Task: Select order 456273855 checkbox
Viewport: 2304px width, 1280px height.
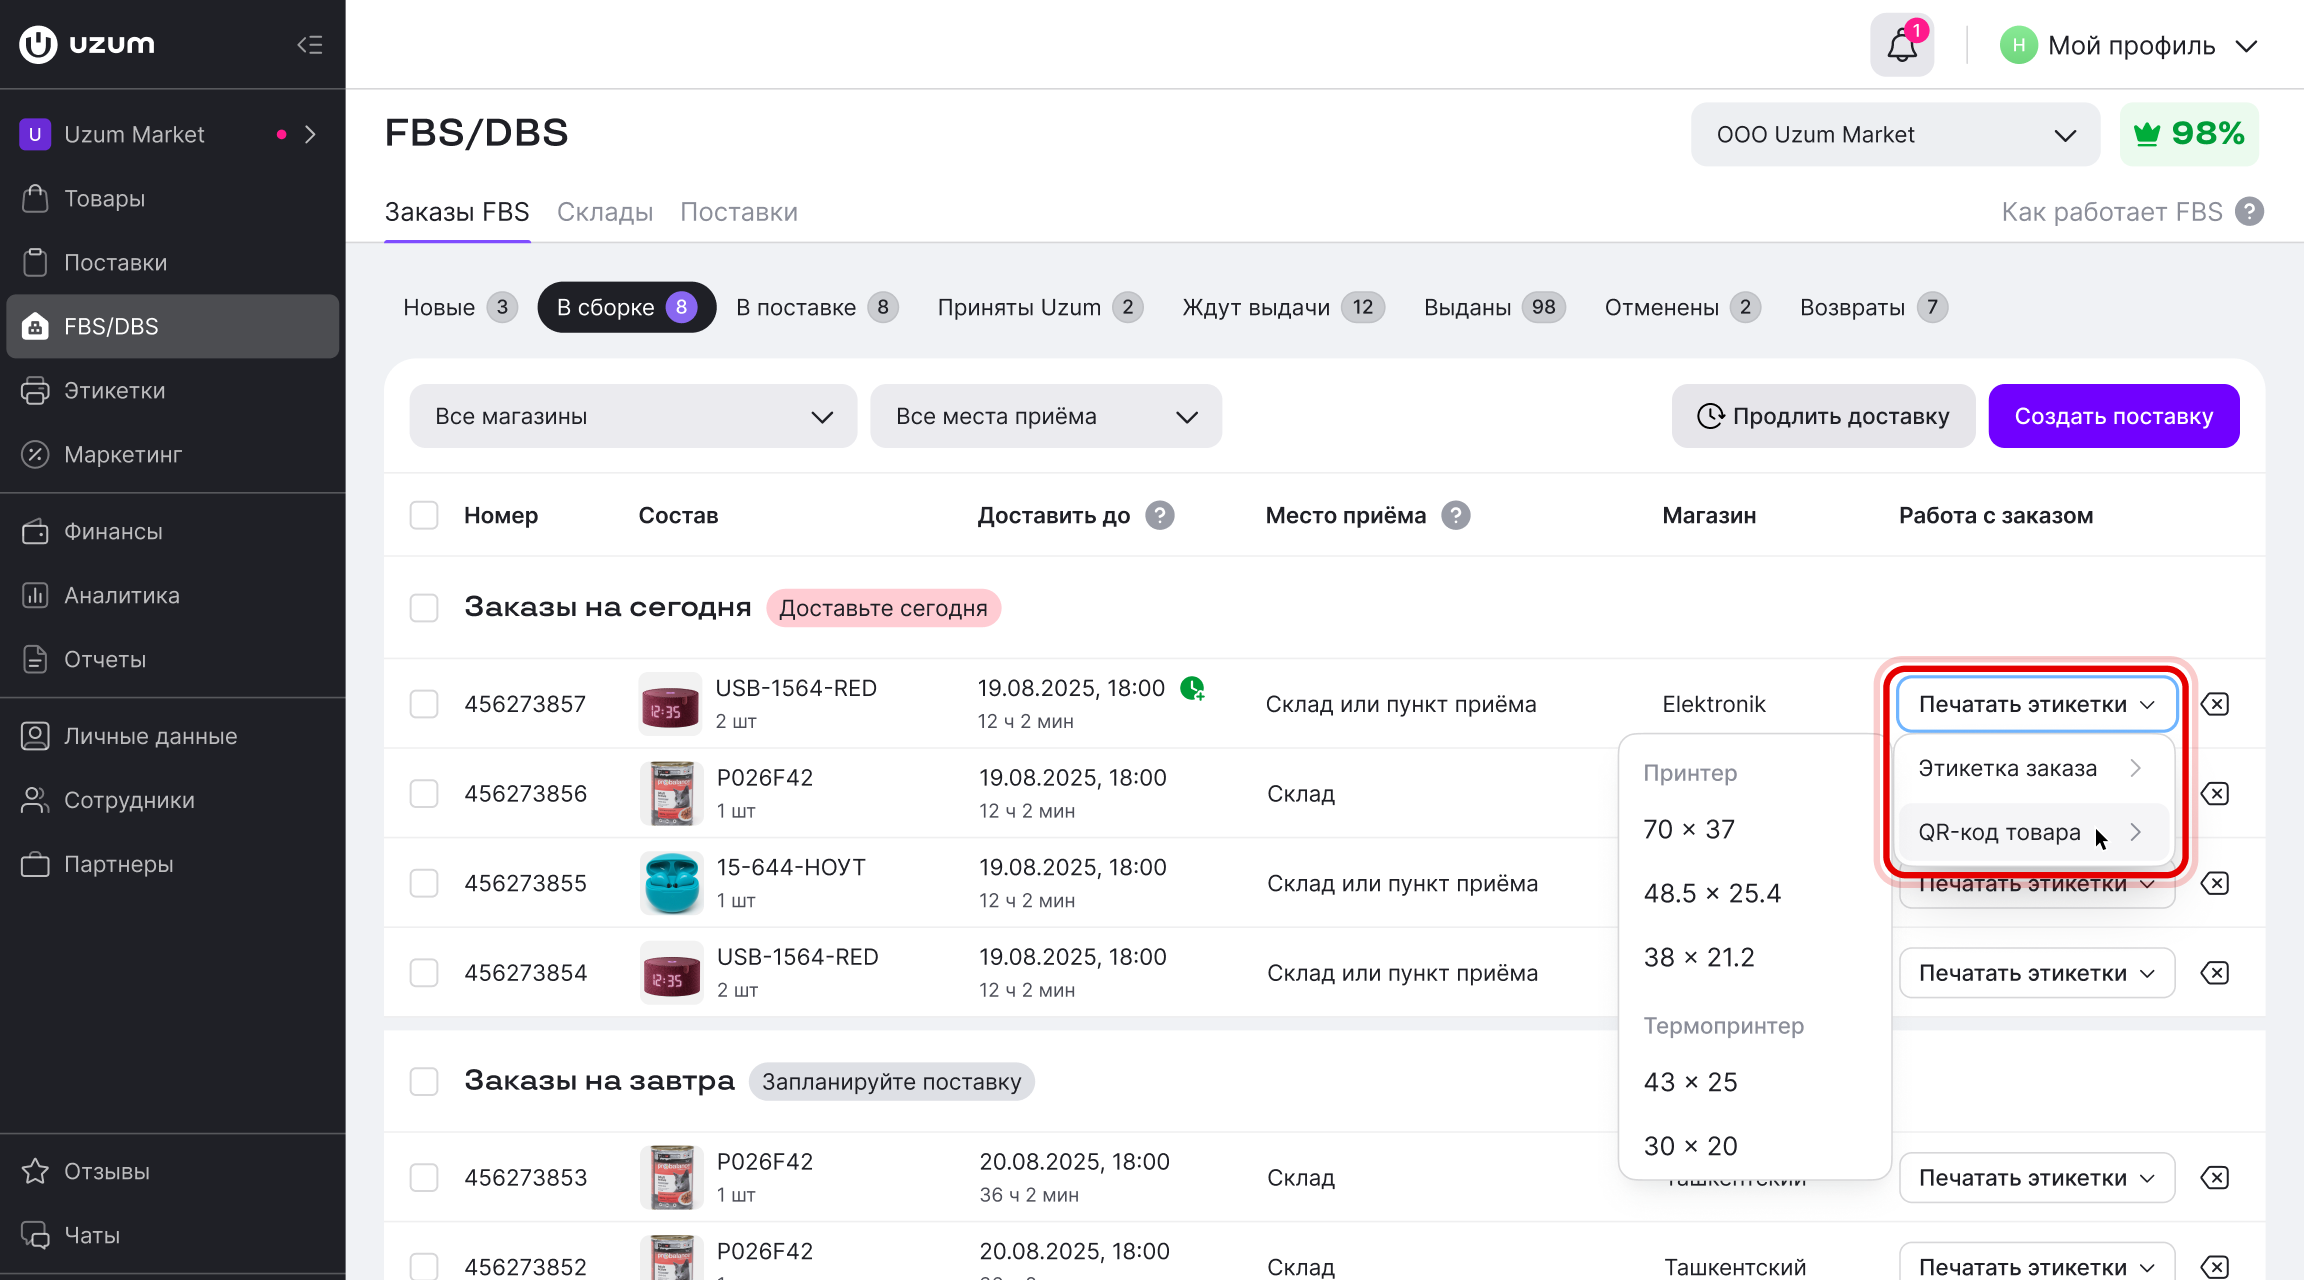Action: (424, 883)
